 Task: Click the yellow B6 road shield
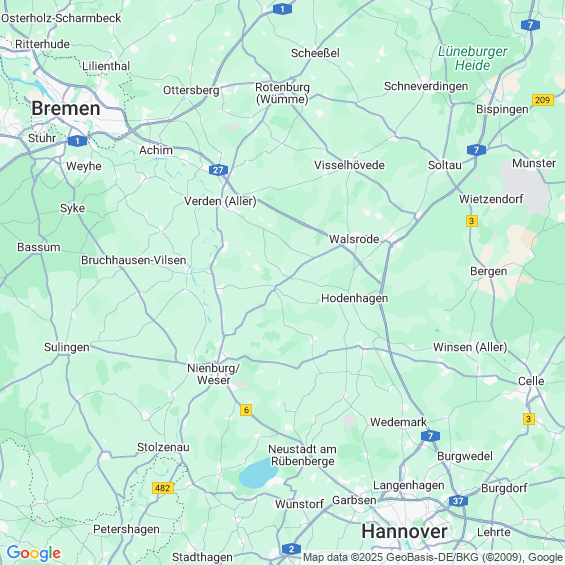(x=246, y=410)
